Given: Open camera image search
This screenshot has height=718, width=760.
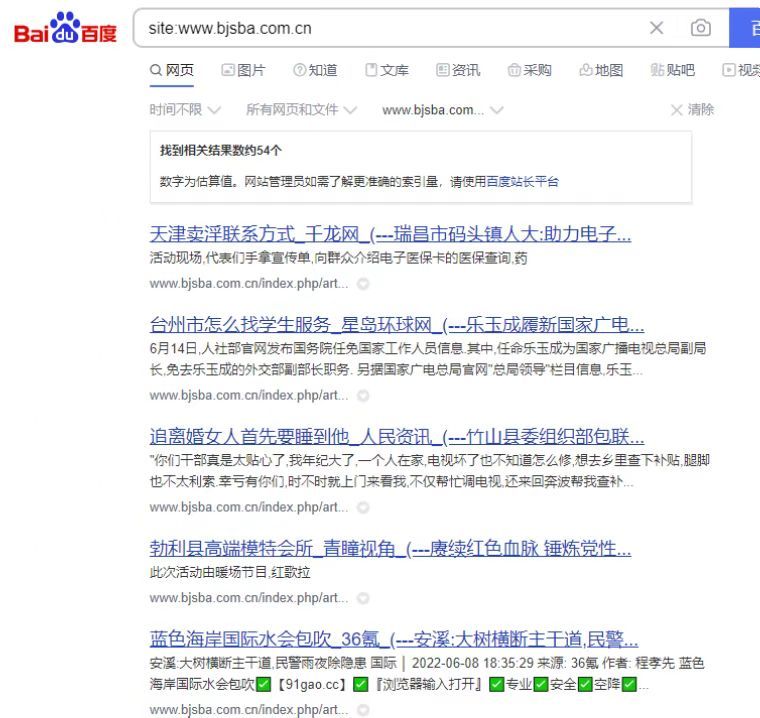Looking at the screenshot, I should (701, 28).
